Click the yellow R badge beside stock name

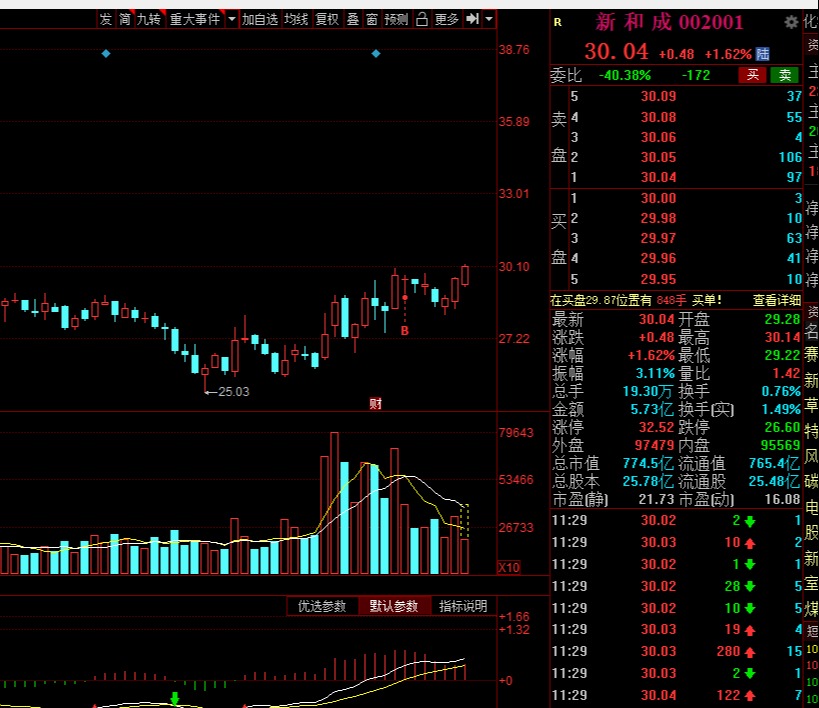[557, 22]
